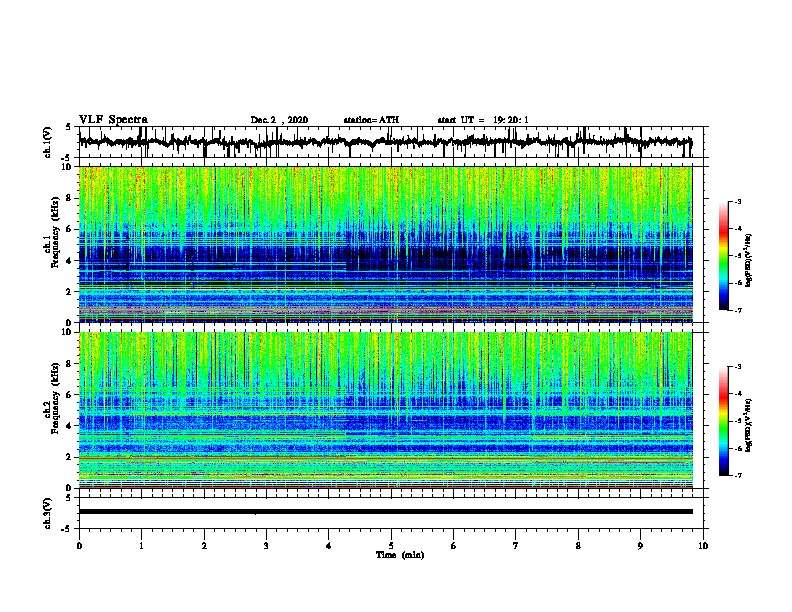Click the "VLF Spectra" plot title

click(x=113, y=120)
